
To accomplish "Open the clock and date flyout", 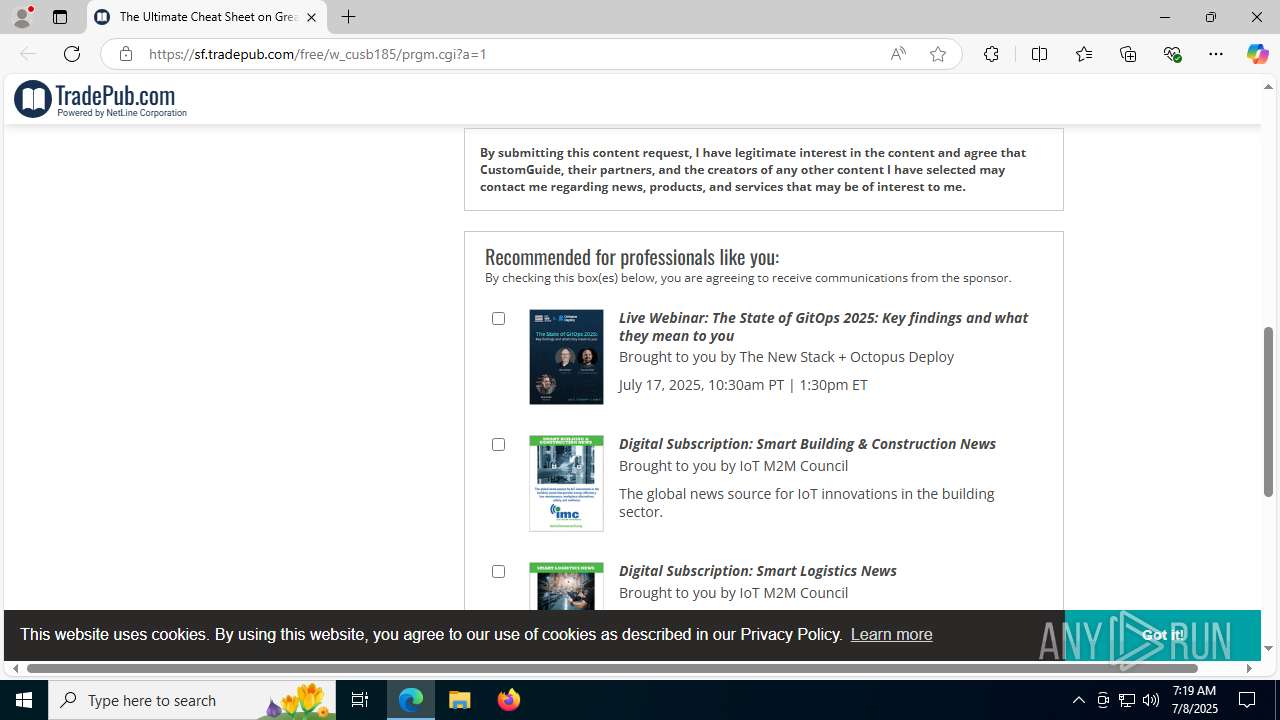I will click(1194, 700).
